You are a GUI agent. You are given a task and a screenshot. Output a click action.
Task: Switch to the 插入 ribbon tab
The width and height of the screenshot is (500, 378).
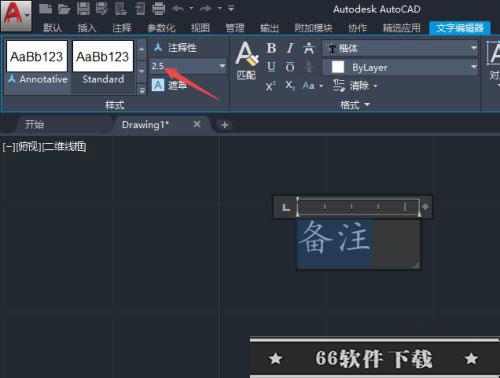(87, 28)
